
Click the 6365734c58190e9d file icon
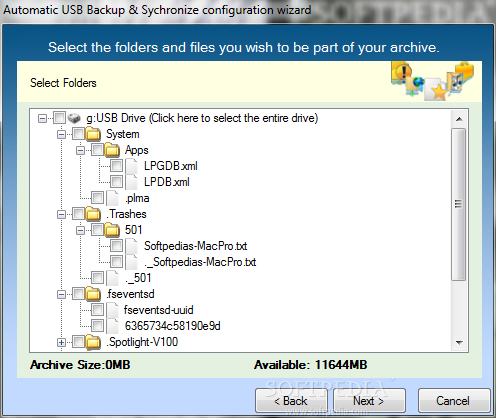pos(112,326)
